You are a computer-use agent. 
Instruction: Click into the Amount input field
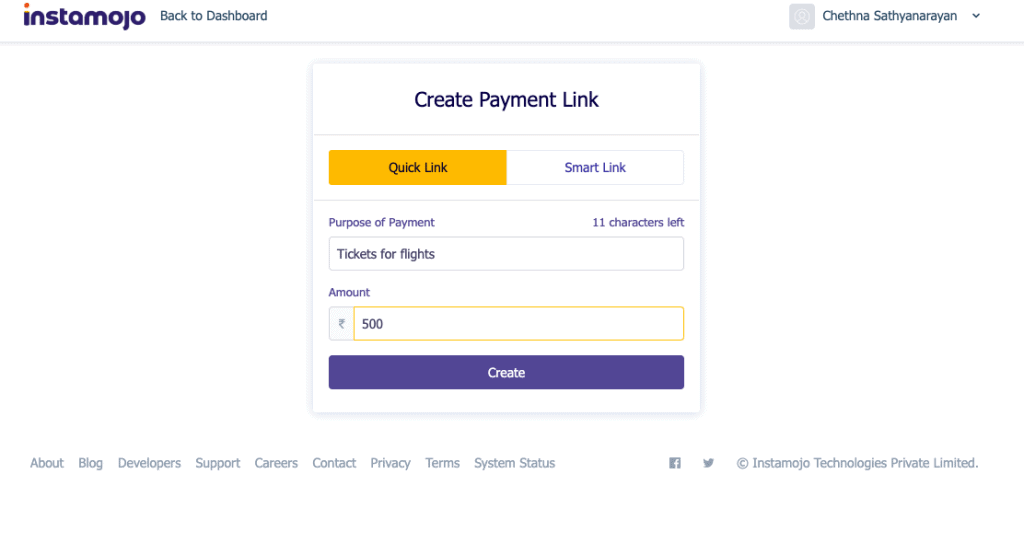point(518,324)
